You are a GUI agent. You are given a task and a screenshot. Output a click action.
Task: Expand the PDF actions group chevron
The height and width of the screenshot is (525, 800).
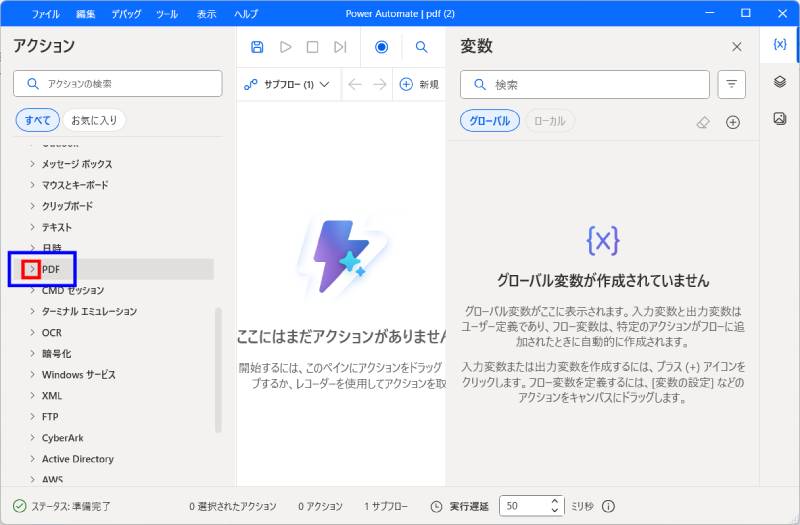click(32, 269)
